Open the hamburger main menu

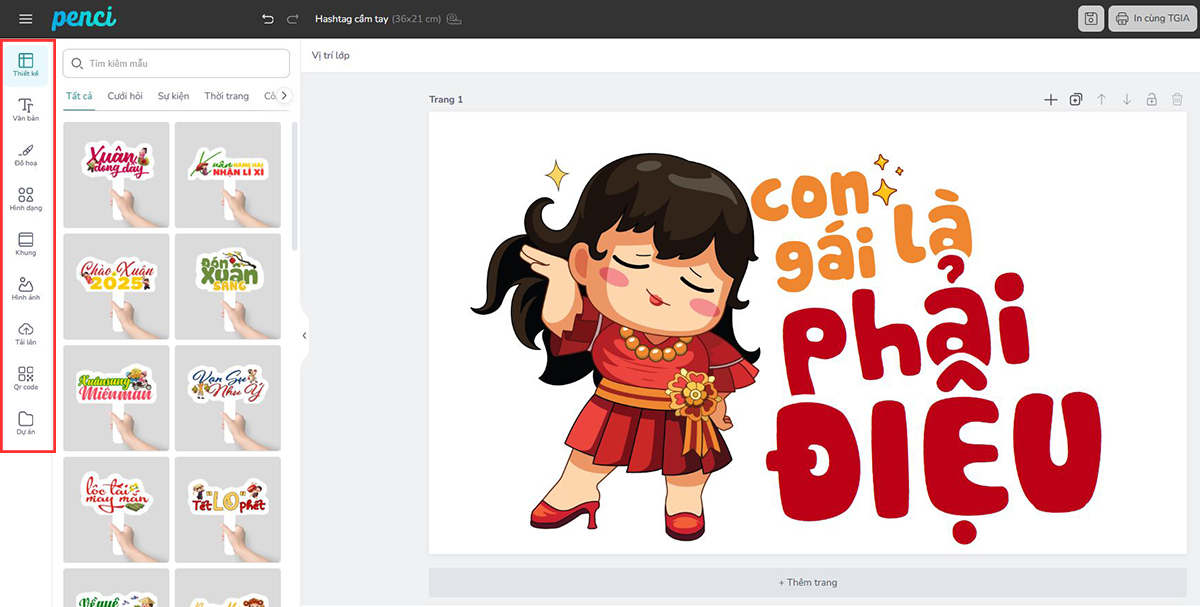click(x=25, y=19)
